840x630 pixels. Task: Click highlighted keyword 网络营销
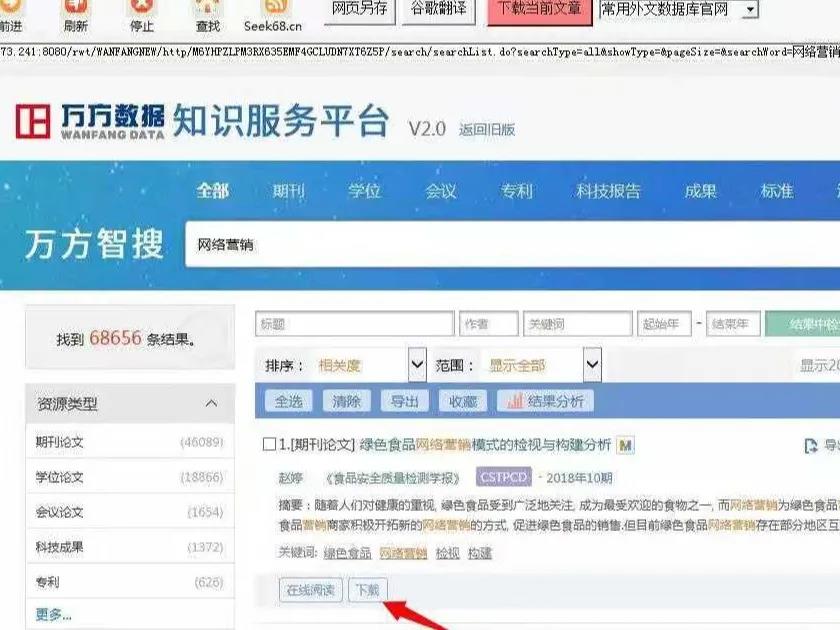tap(403, 553)
